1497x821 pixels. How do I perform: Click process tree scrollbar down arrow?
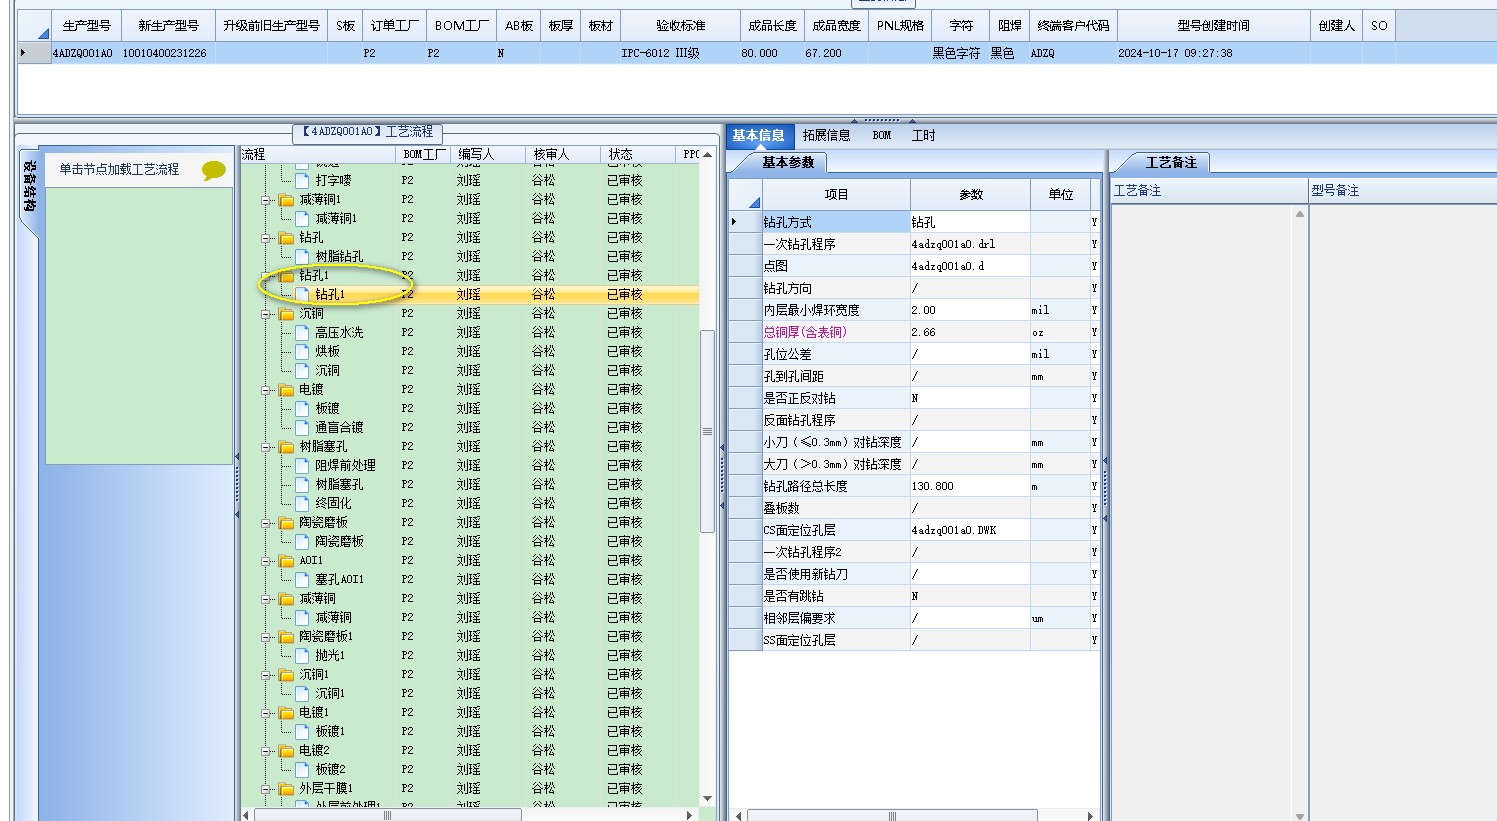coord(707,798)
